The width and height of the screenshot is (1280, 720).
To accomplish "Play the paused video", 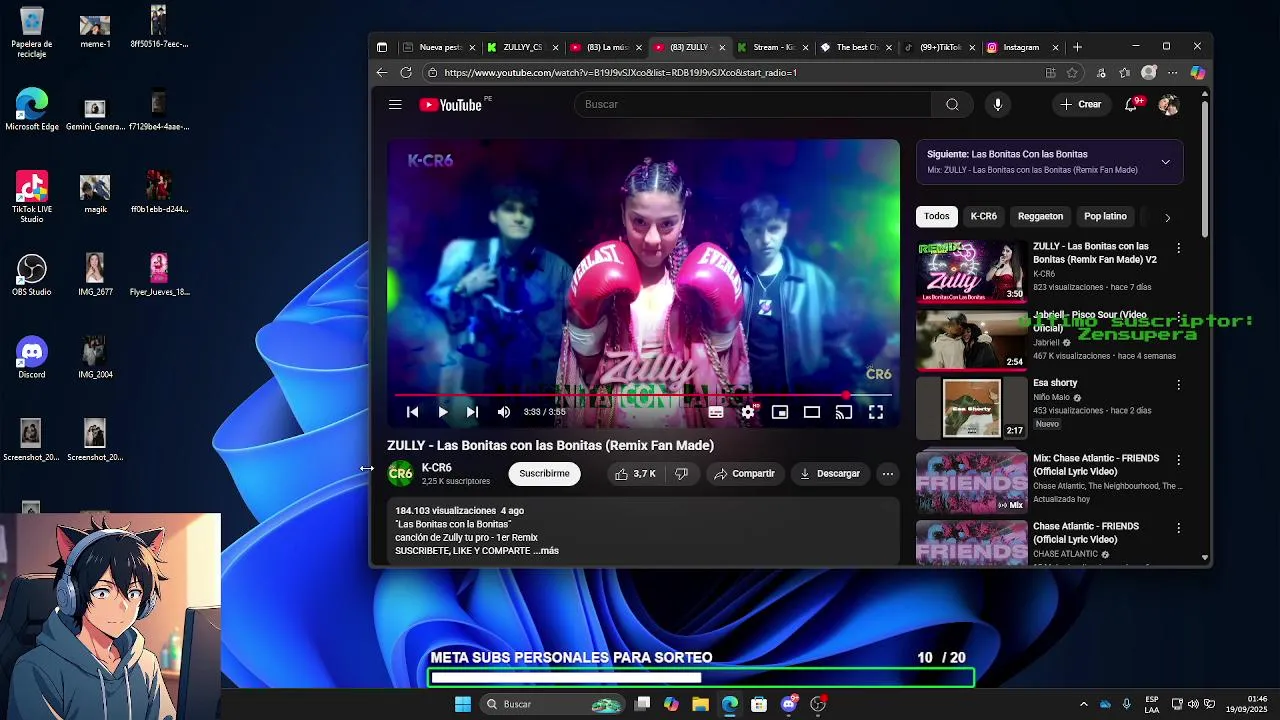I will 443,412.
